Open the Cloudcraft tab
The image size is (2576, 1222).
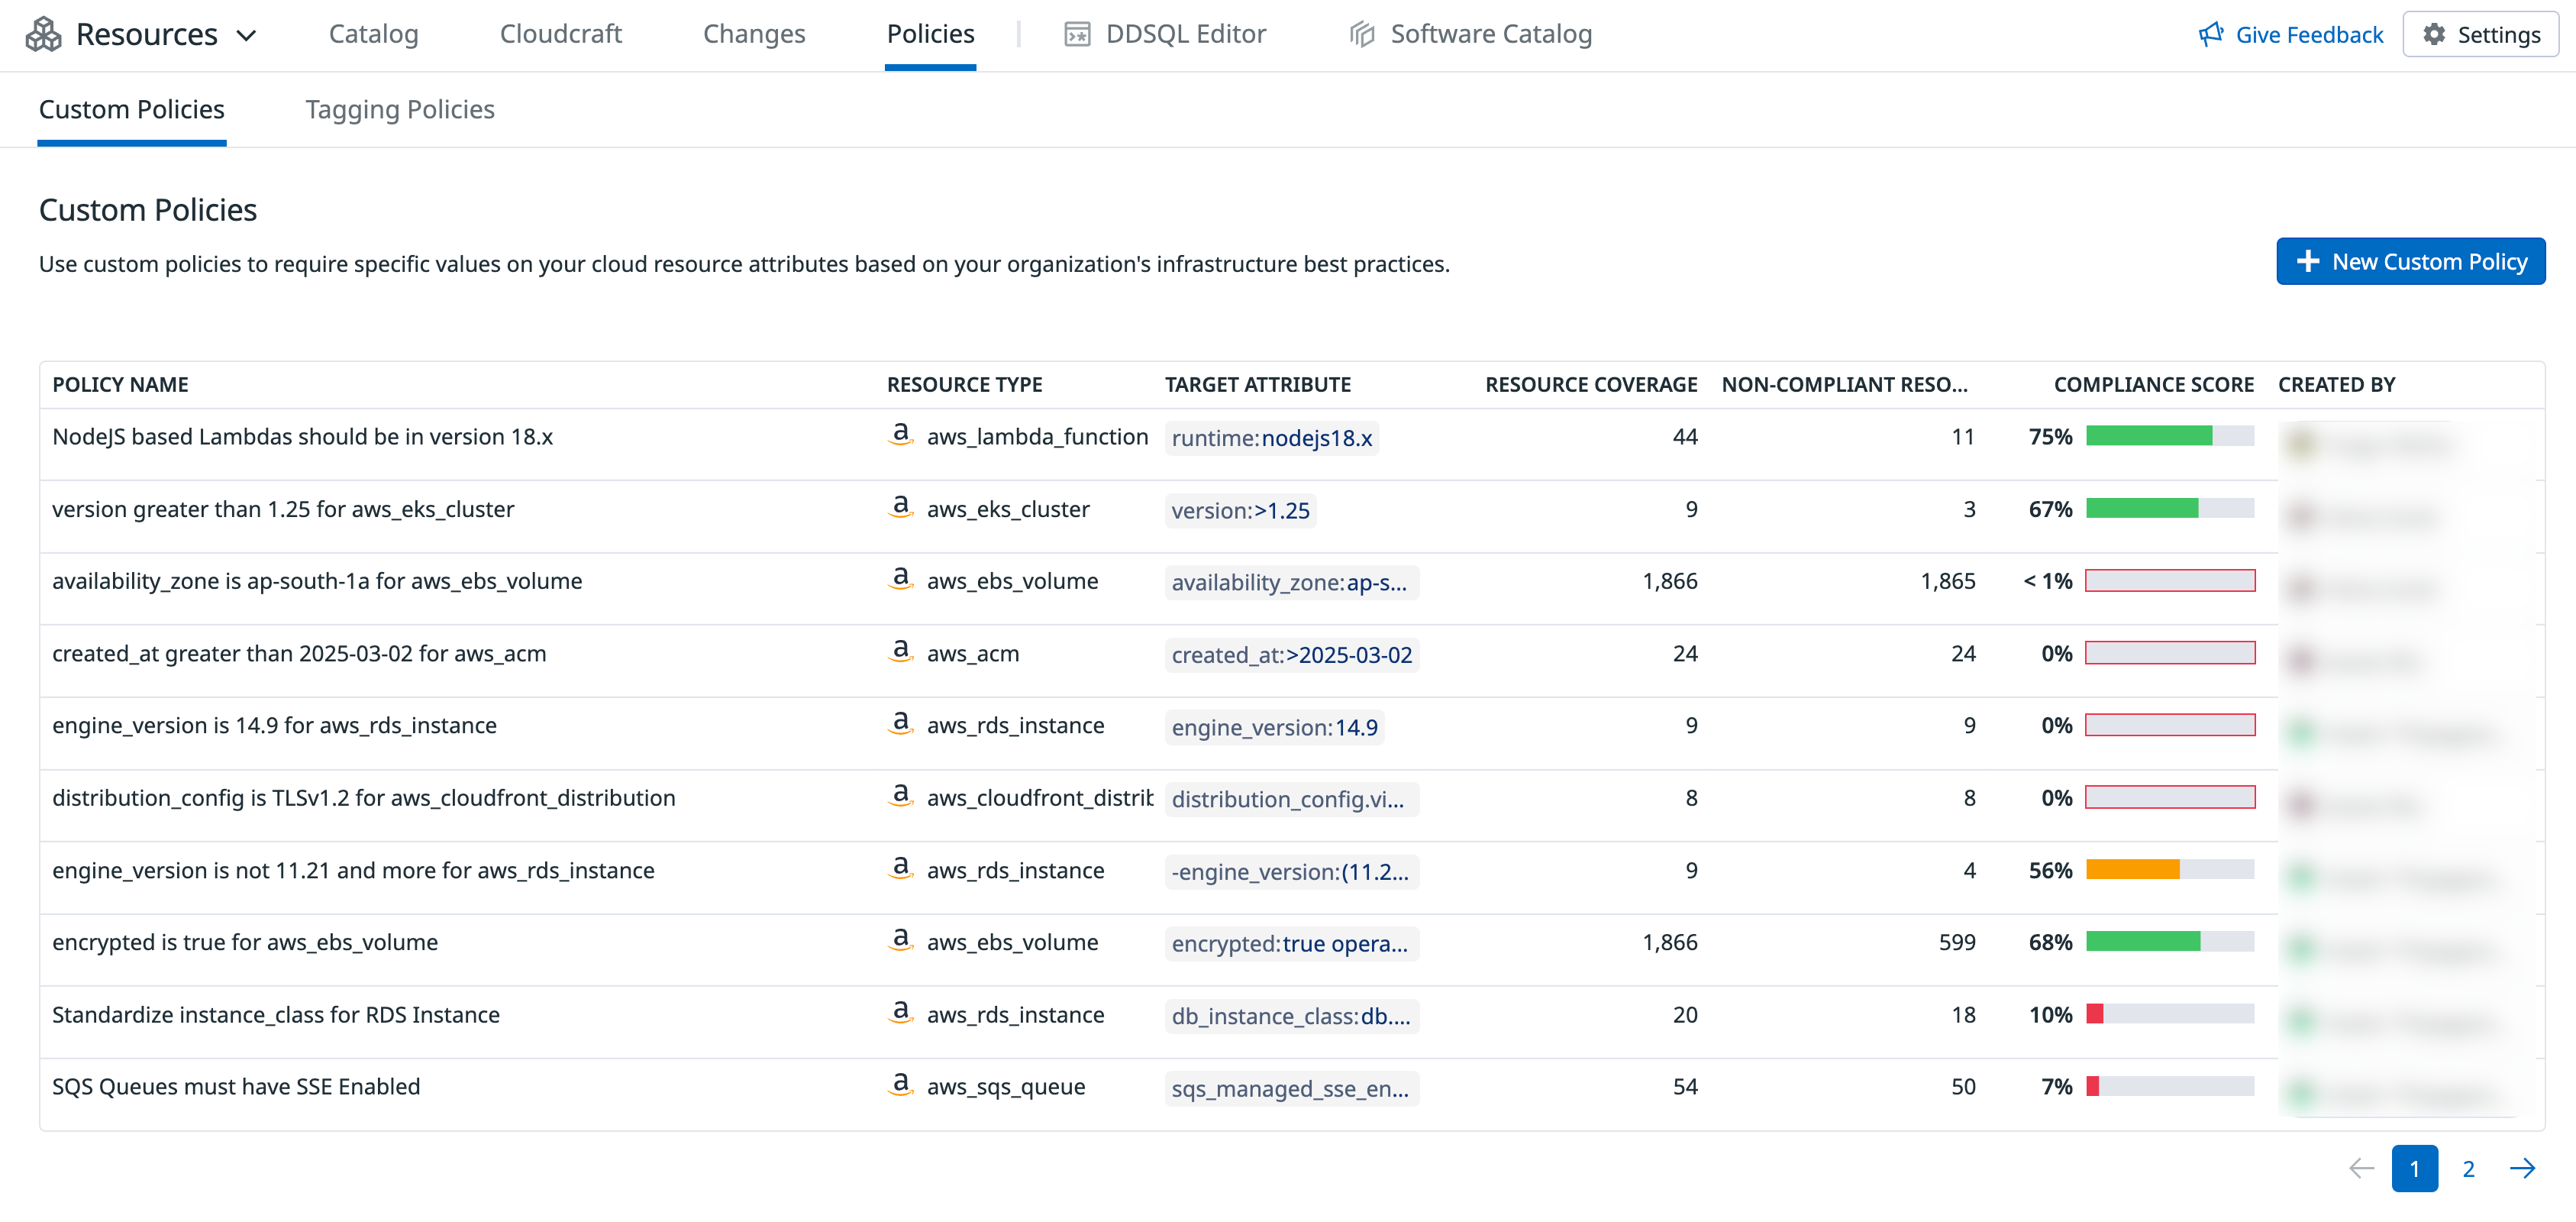pyautogui.click(x=560, y=34)
